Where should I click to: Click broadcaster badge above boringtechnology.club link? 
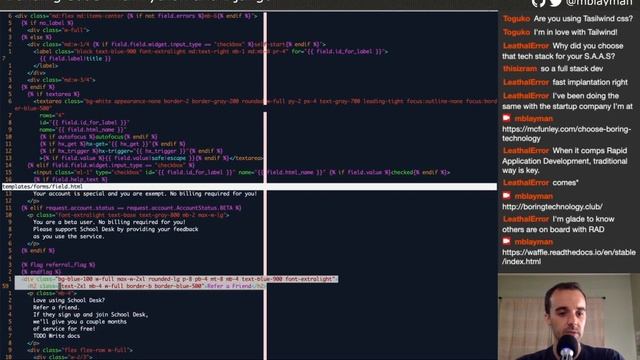click(507, 196)
